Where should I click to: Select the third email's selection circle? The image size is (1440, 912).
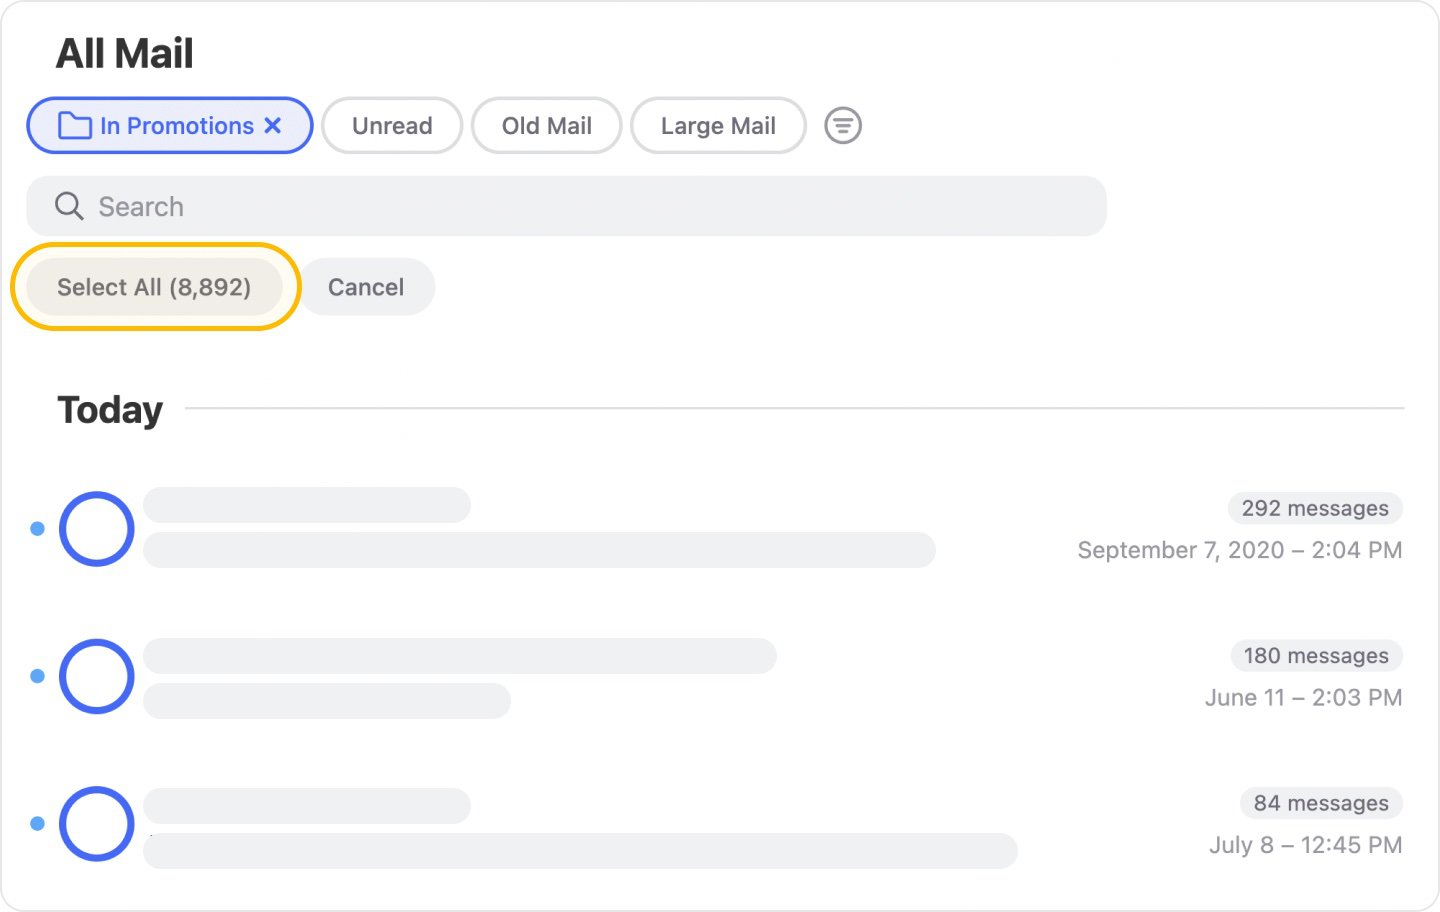[96, 822]
